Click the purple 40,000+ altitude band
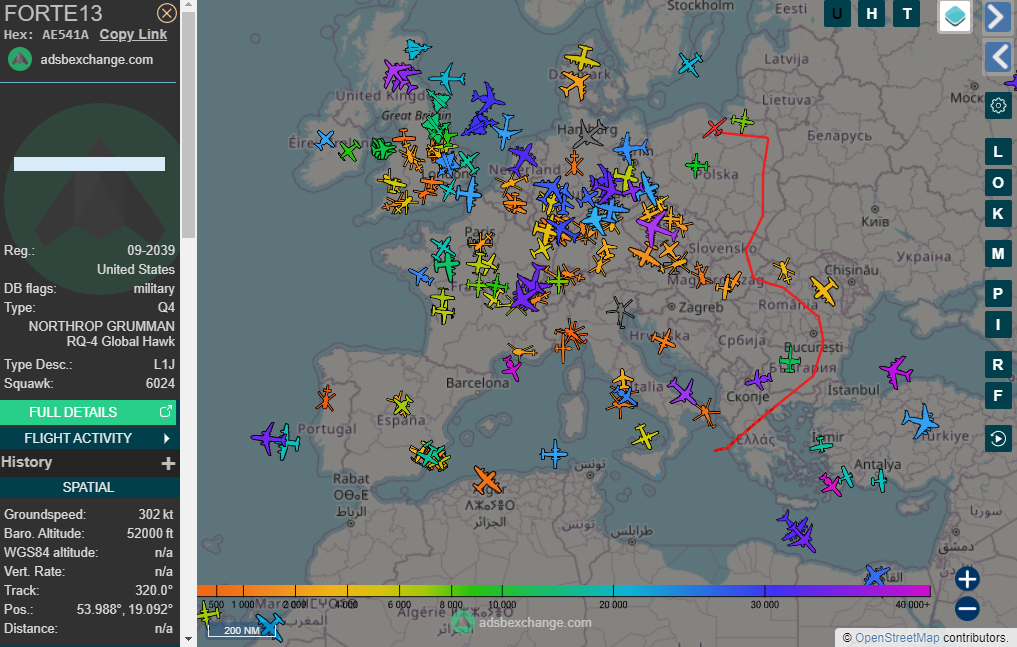This screenshot has width=1017, height=647. (x=911, y=590)
